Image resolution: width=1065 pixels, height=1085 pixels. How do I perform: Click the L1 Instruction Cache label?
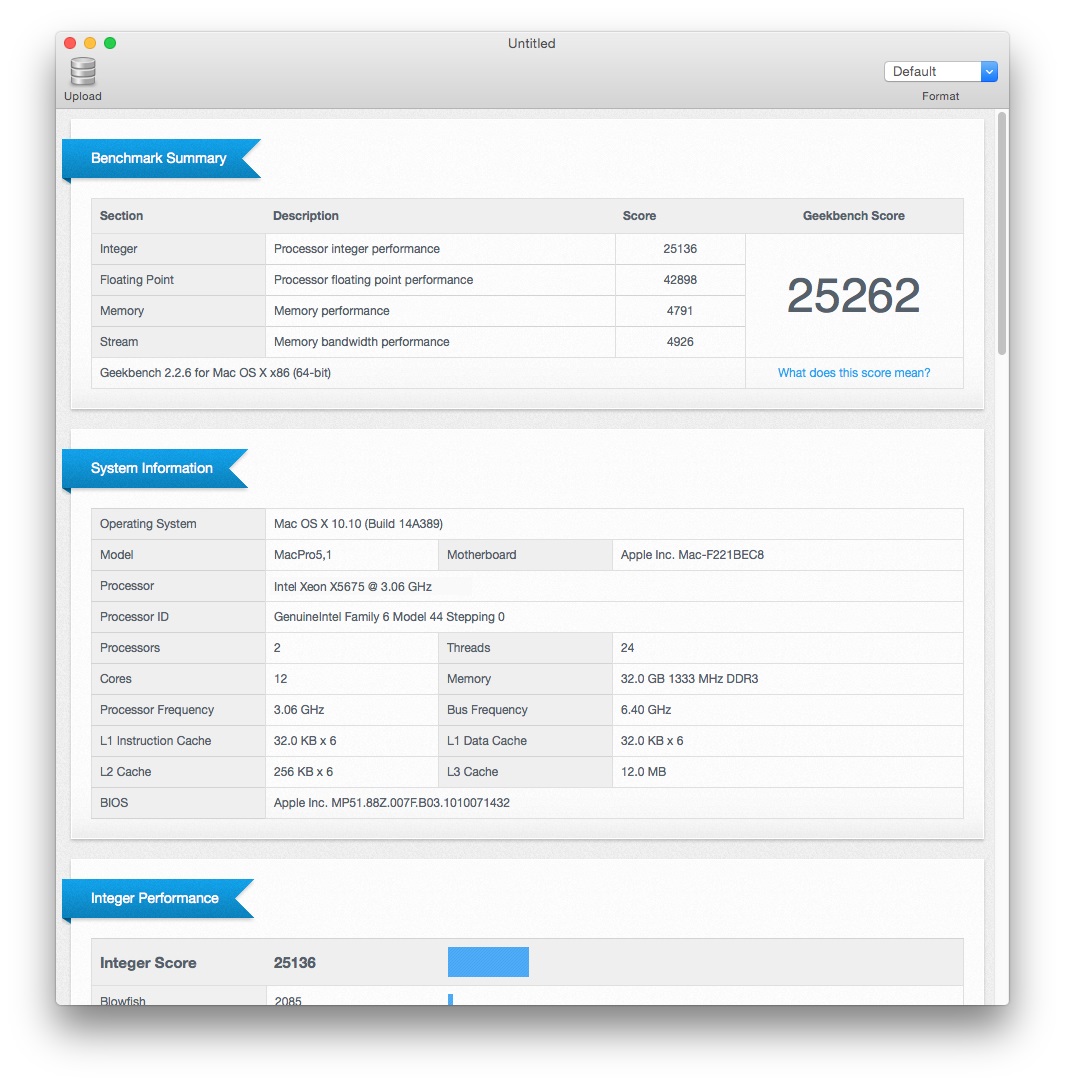pos(156,741)
